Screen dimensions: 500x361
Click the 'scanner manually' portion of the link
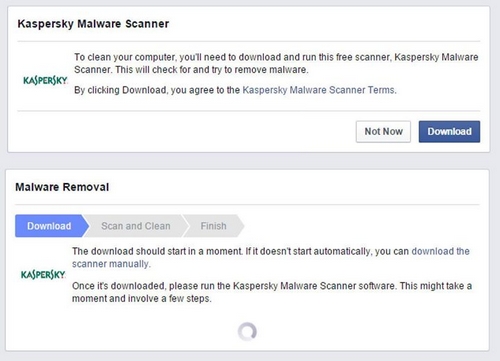pos(111,264)
